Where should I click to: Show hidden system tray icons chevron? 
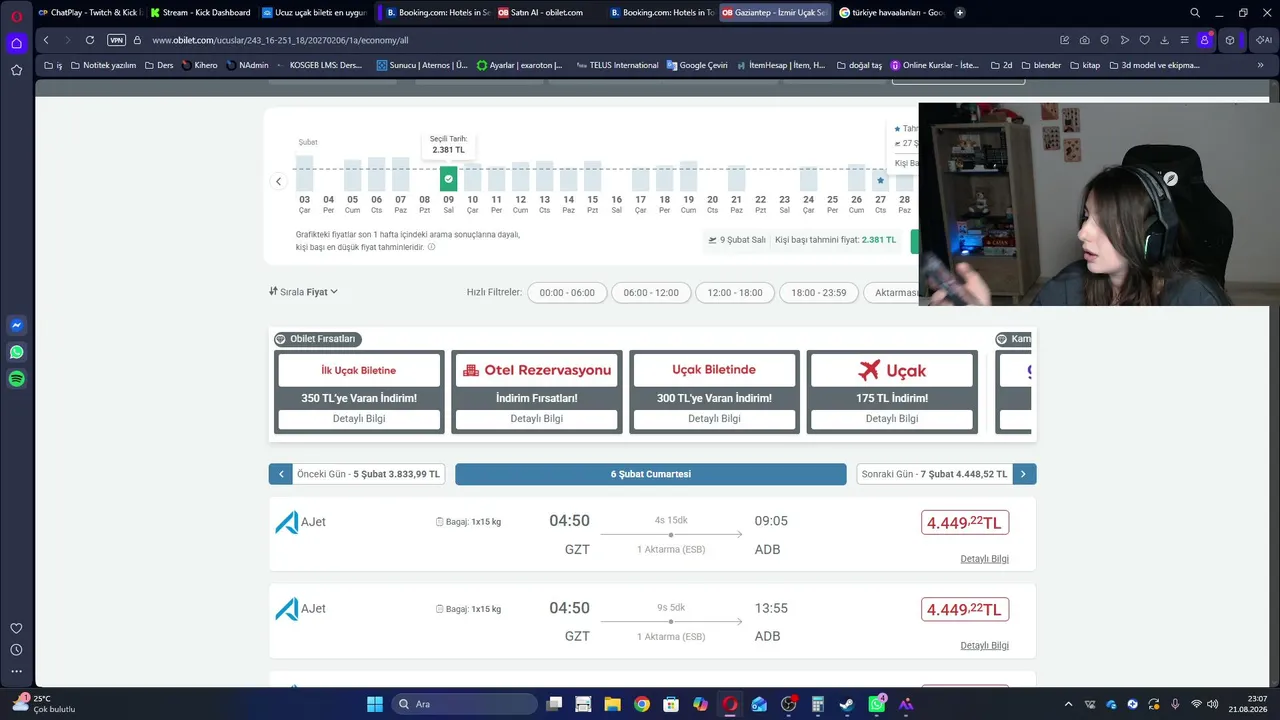point(1068,704)
